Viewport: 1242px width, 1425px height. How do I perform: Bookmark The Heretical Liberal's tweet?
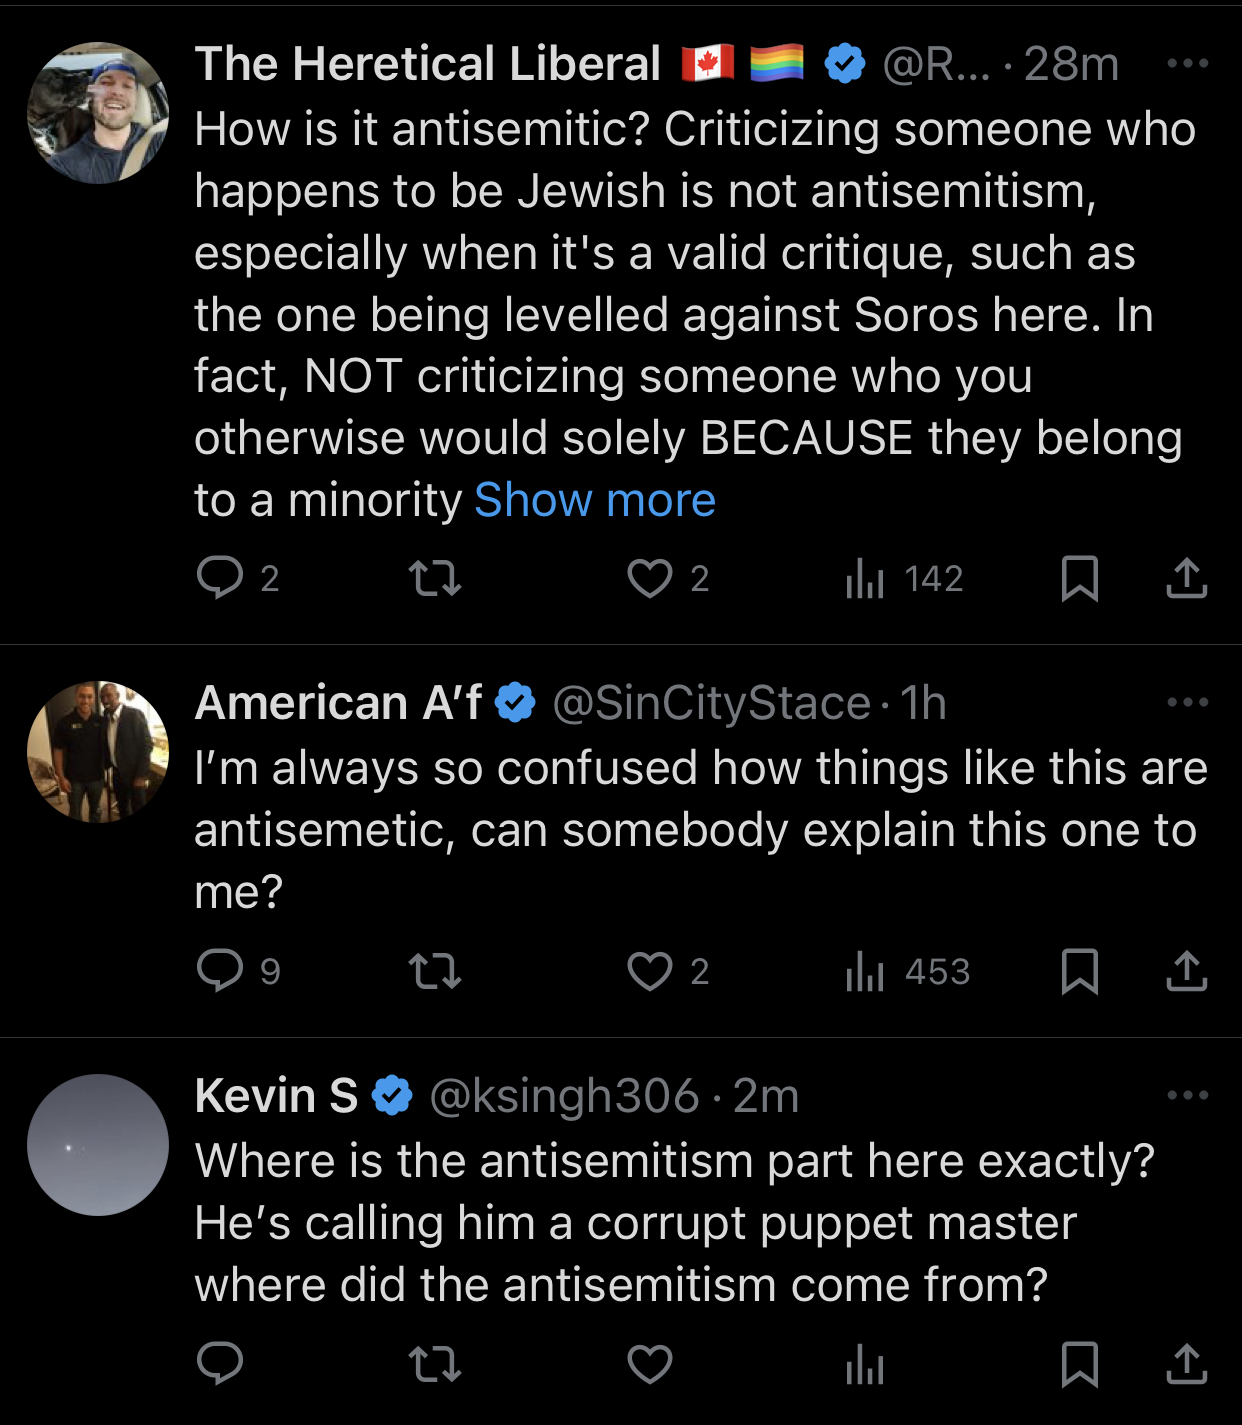pos(1079,578)
